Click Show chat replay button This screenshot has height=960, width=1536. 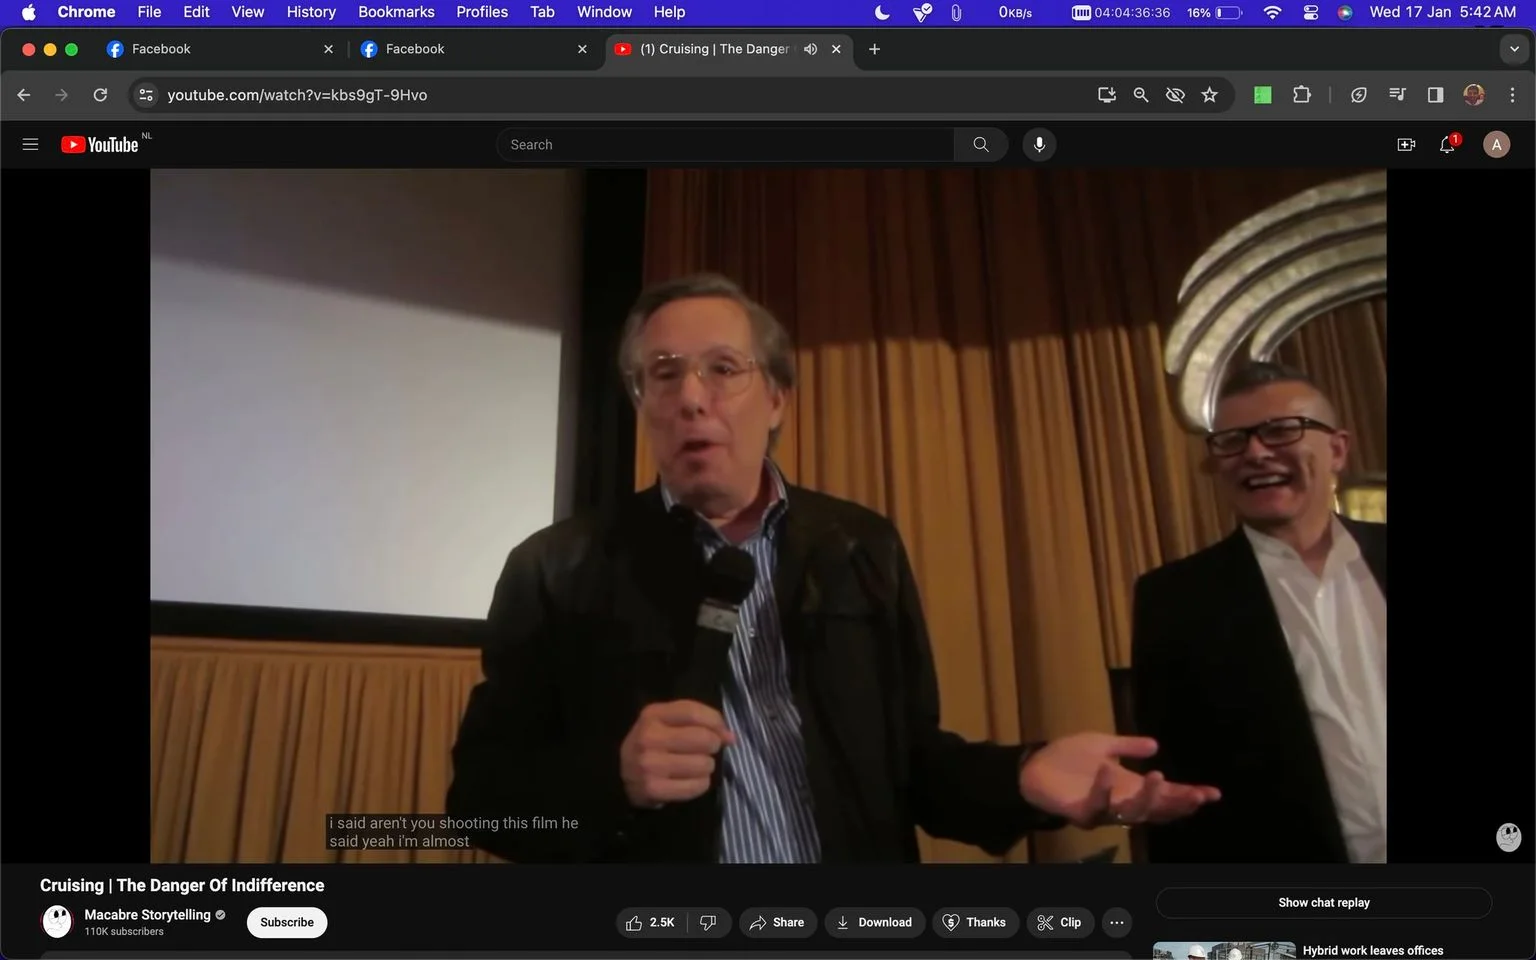1323,902
